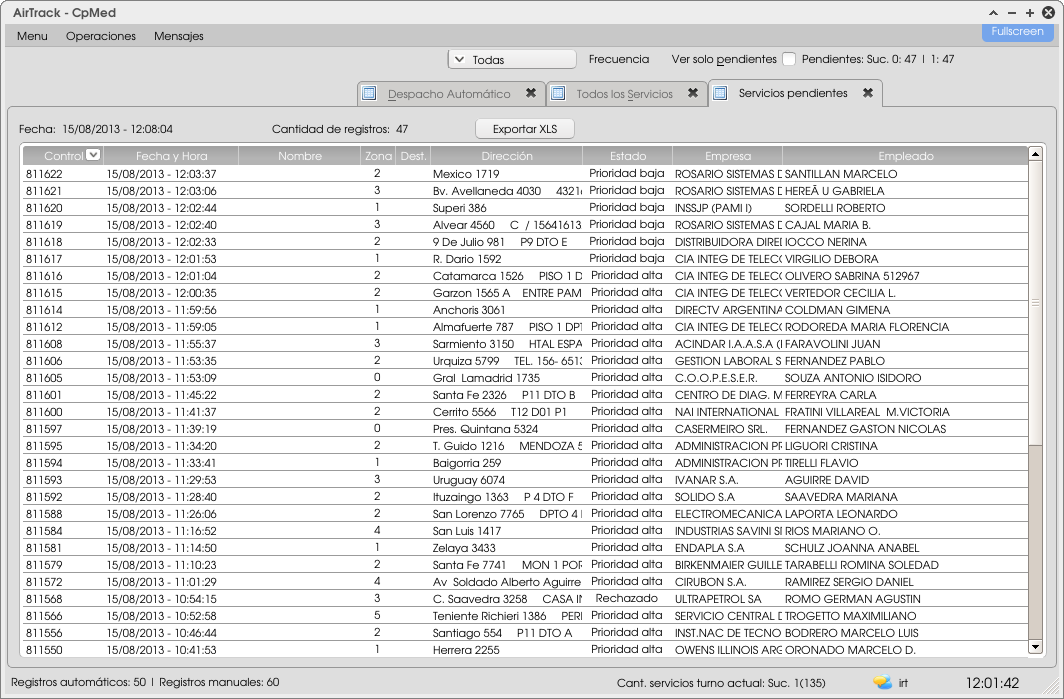Click the Exportar XLS button
Image resolution: width=1064 pixels, height=699 pixels.
525,129
